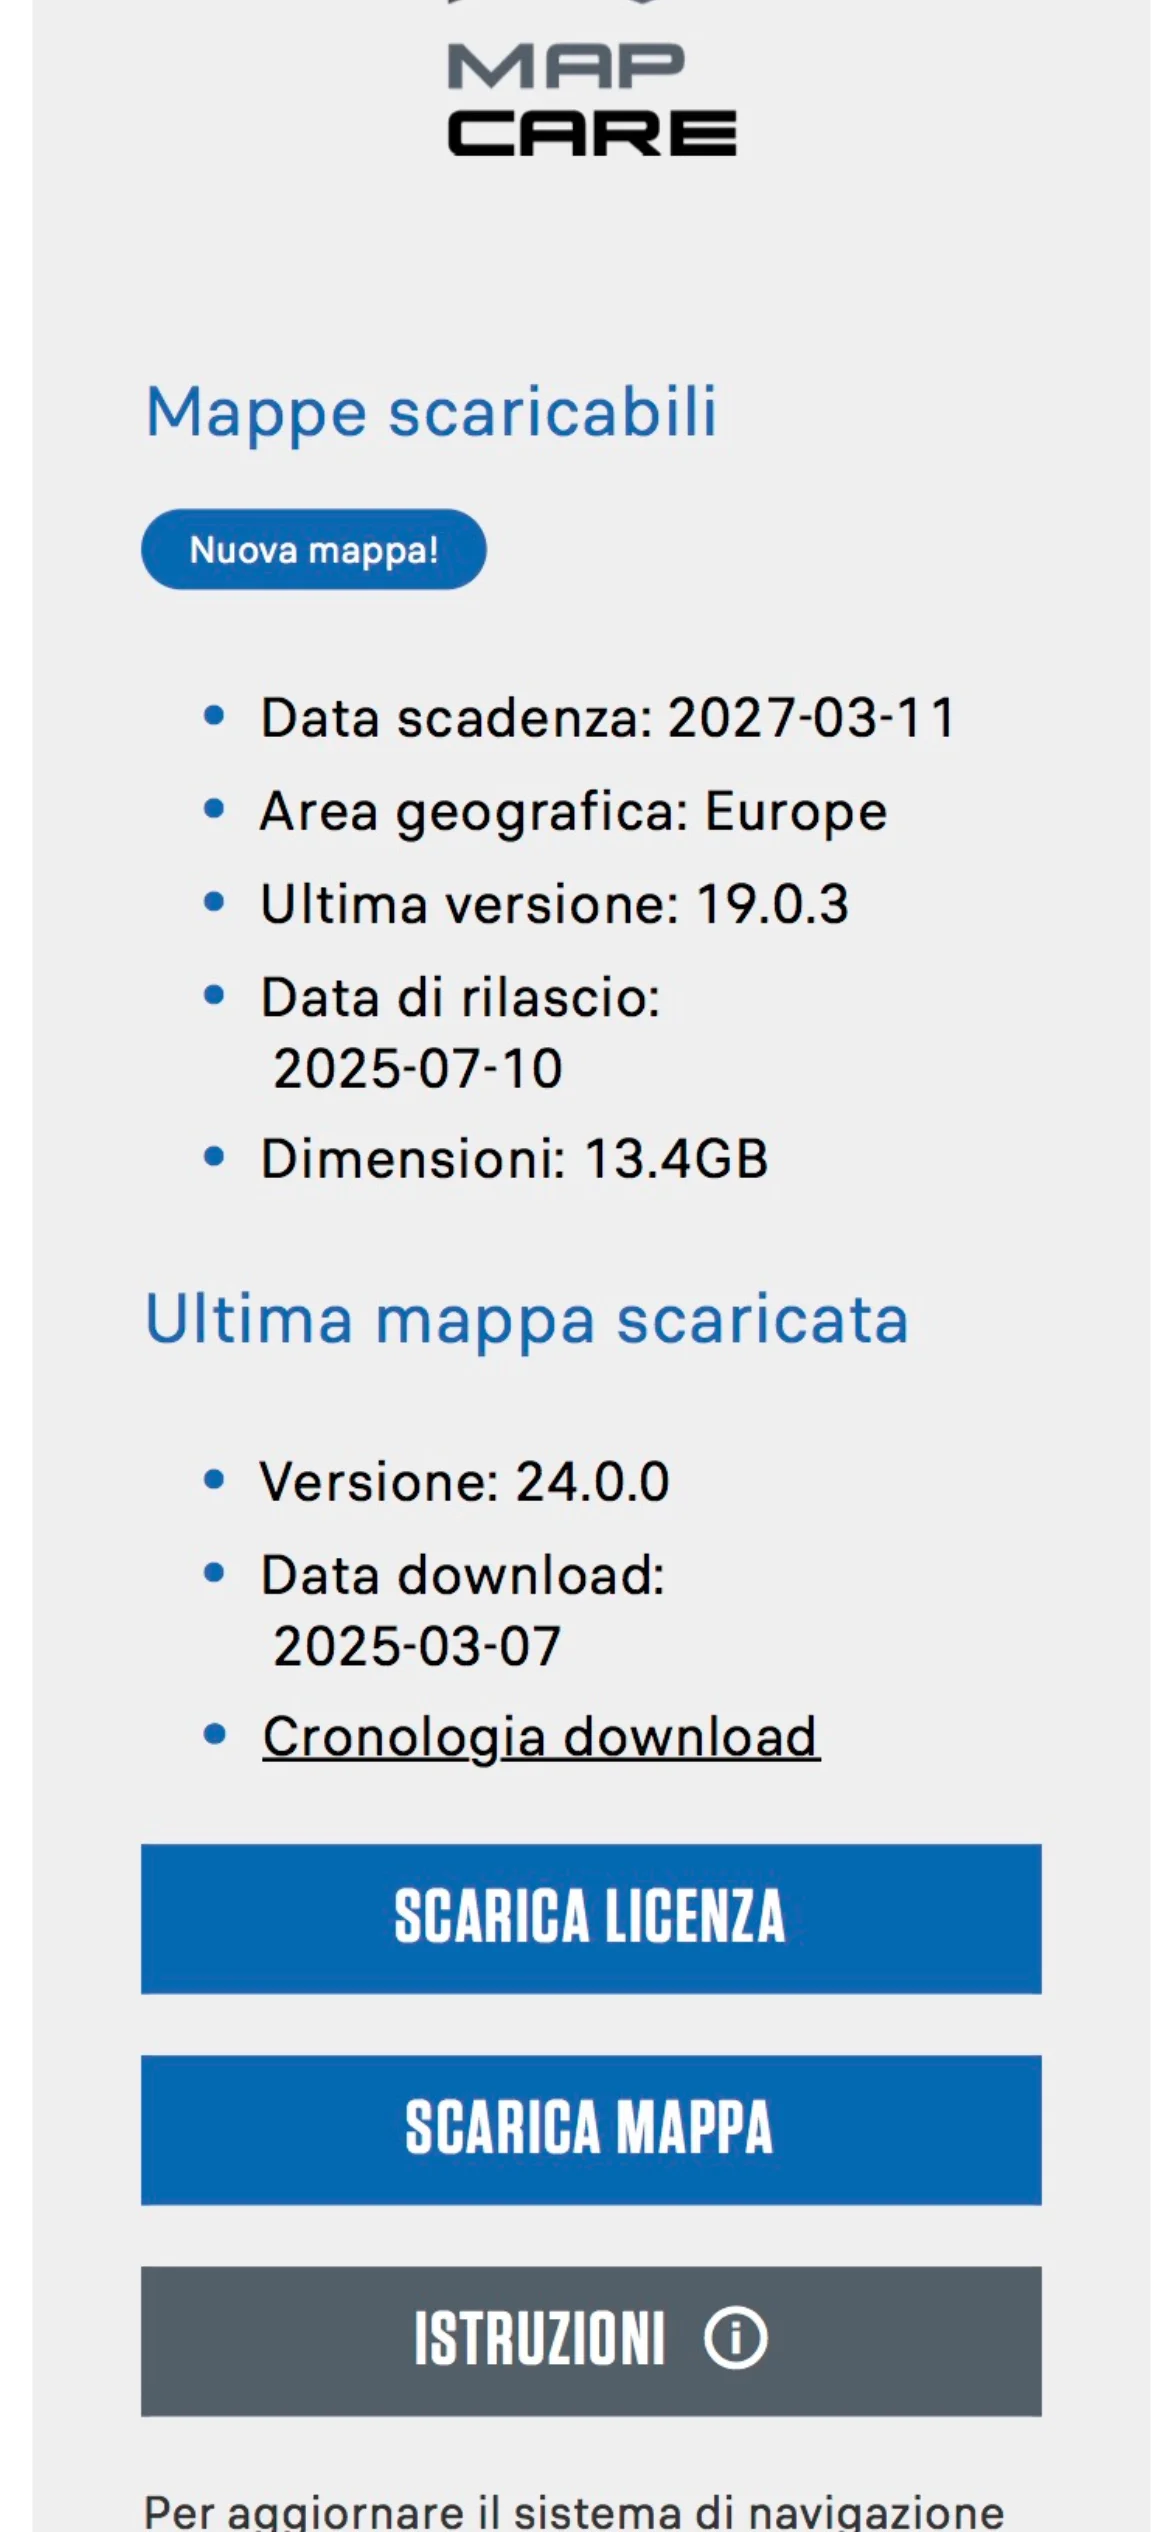Click the Versione 24.0.0 entry

[465, 1481]
